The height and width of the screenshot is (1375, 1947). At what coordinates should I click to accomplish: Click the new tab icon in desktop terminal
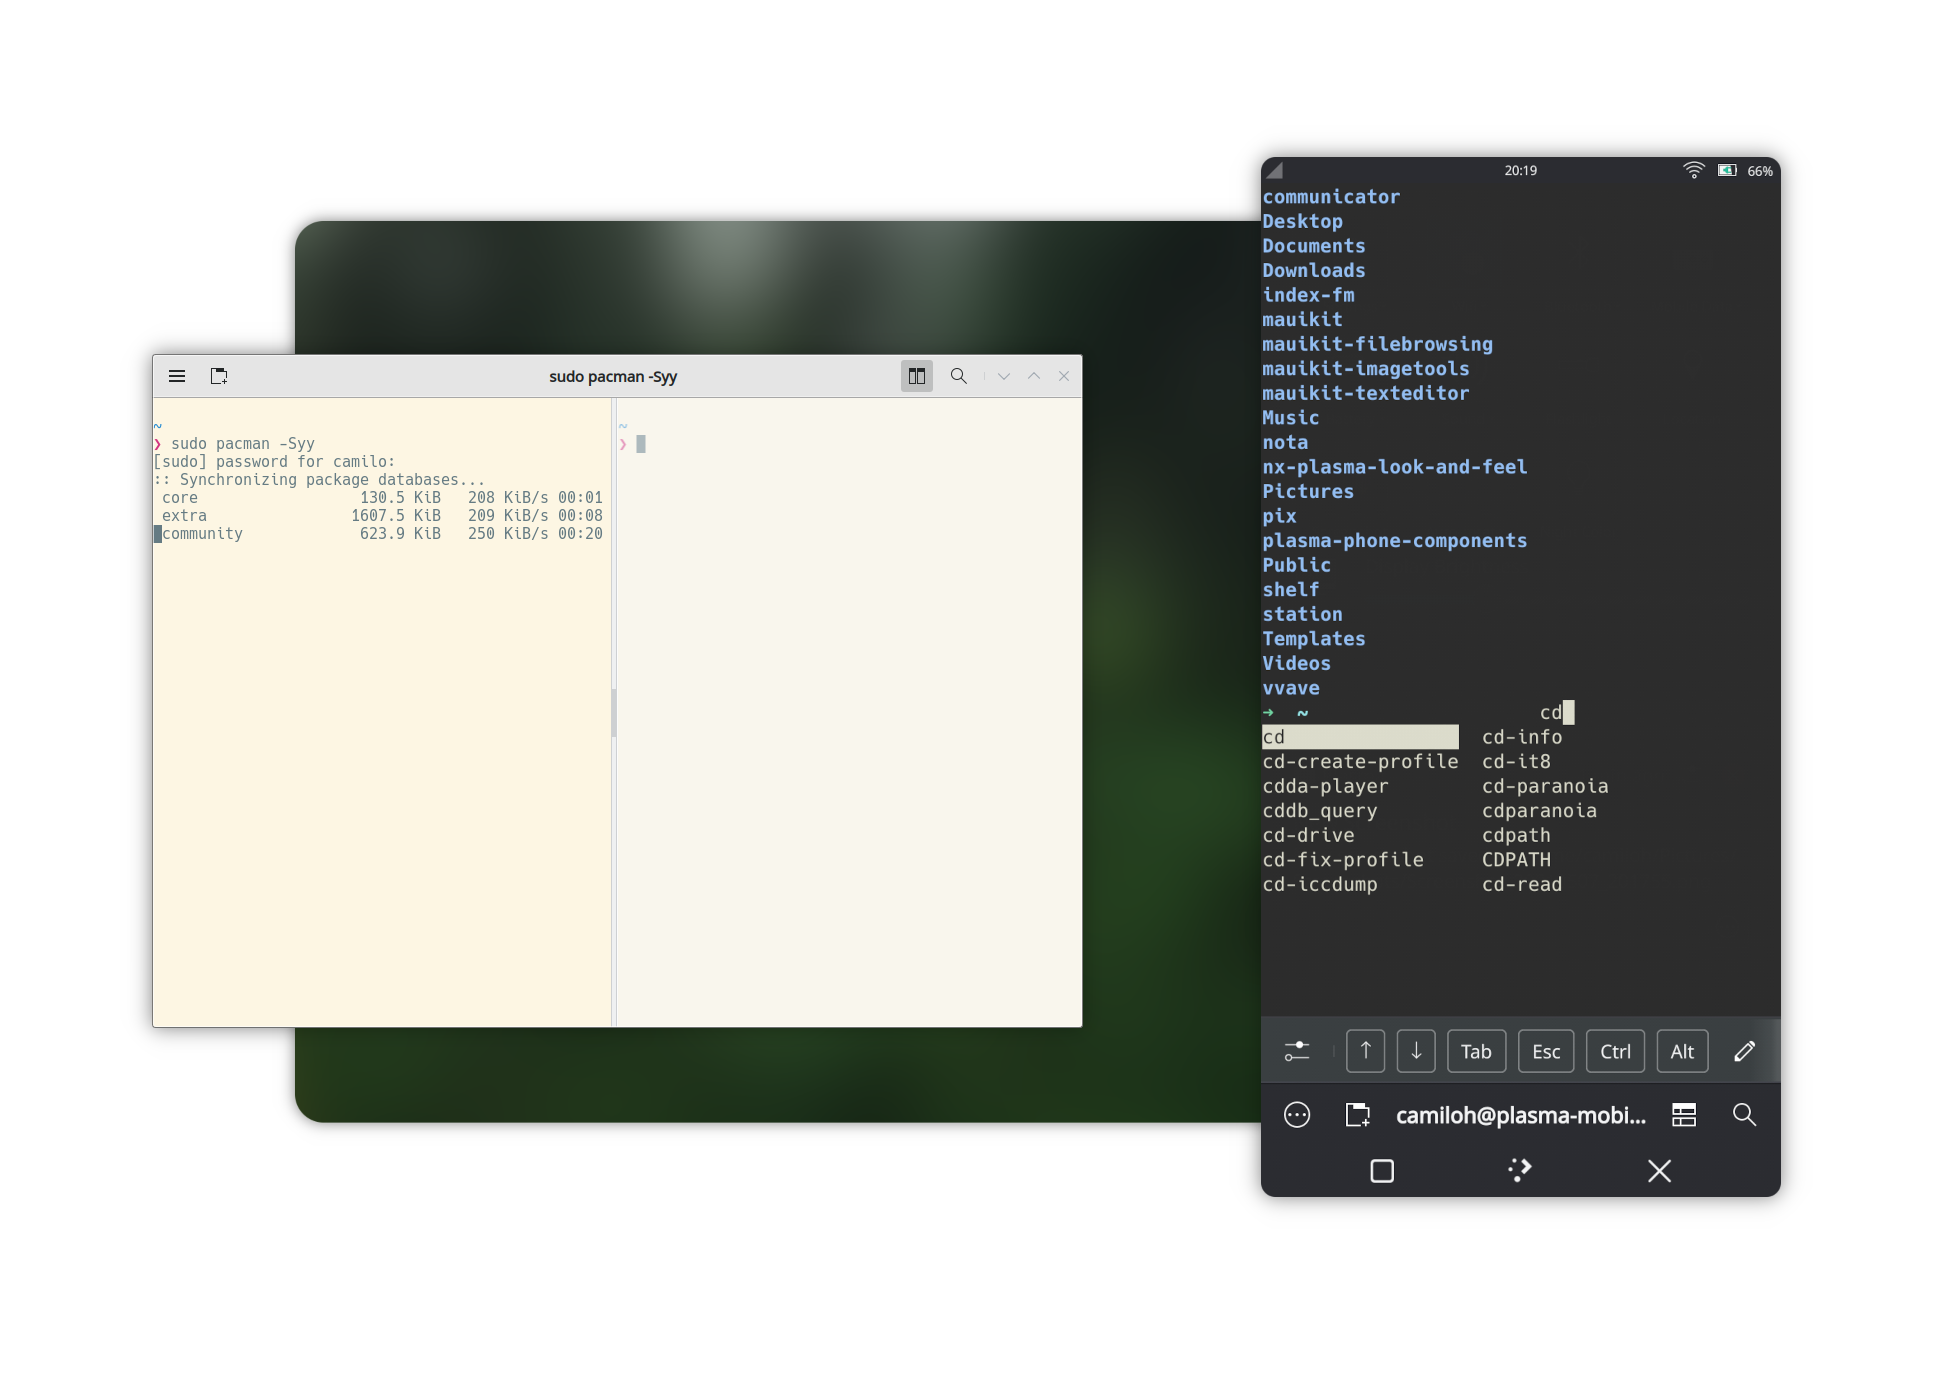pyautogui.click(x=219, y=376)
